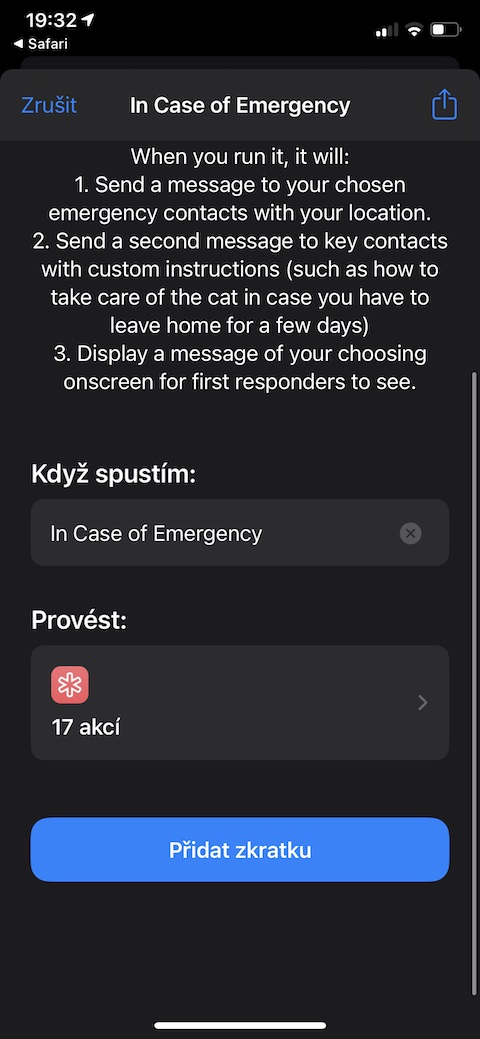Expand the 17 akcí actions chevron
The width and height of the screenshot is (480, 1039).
[423, 702]
